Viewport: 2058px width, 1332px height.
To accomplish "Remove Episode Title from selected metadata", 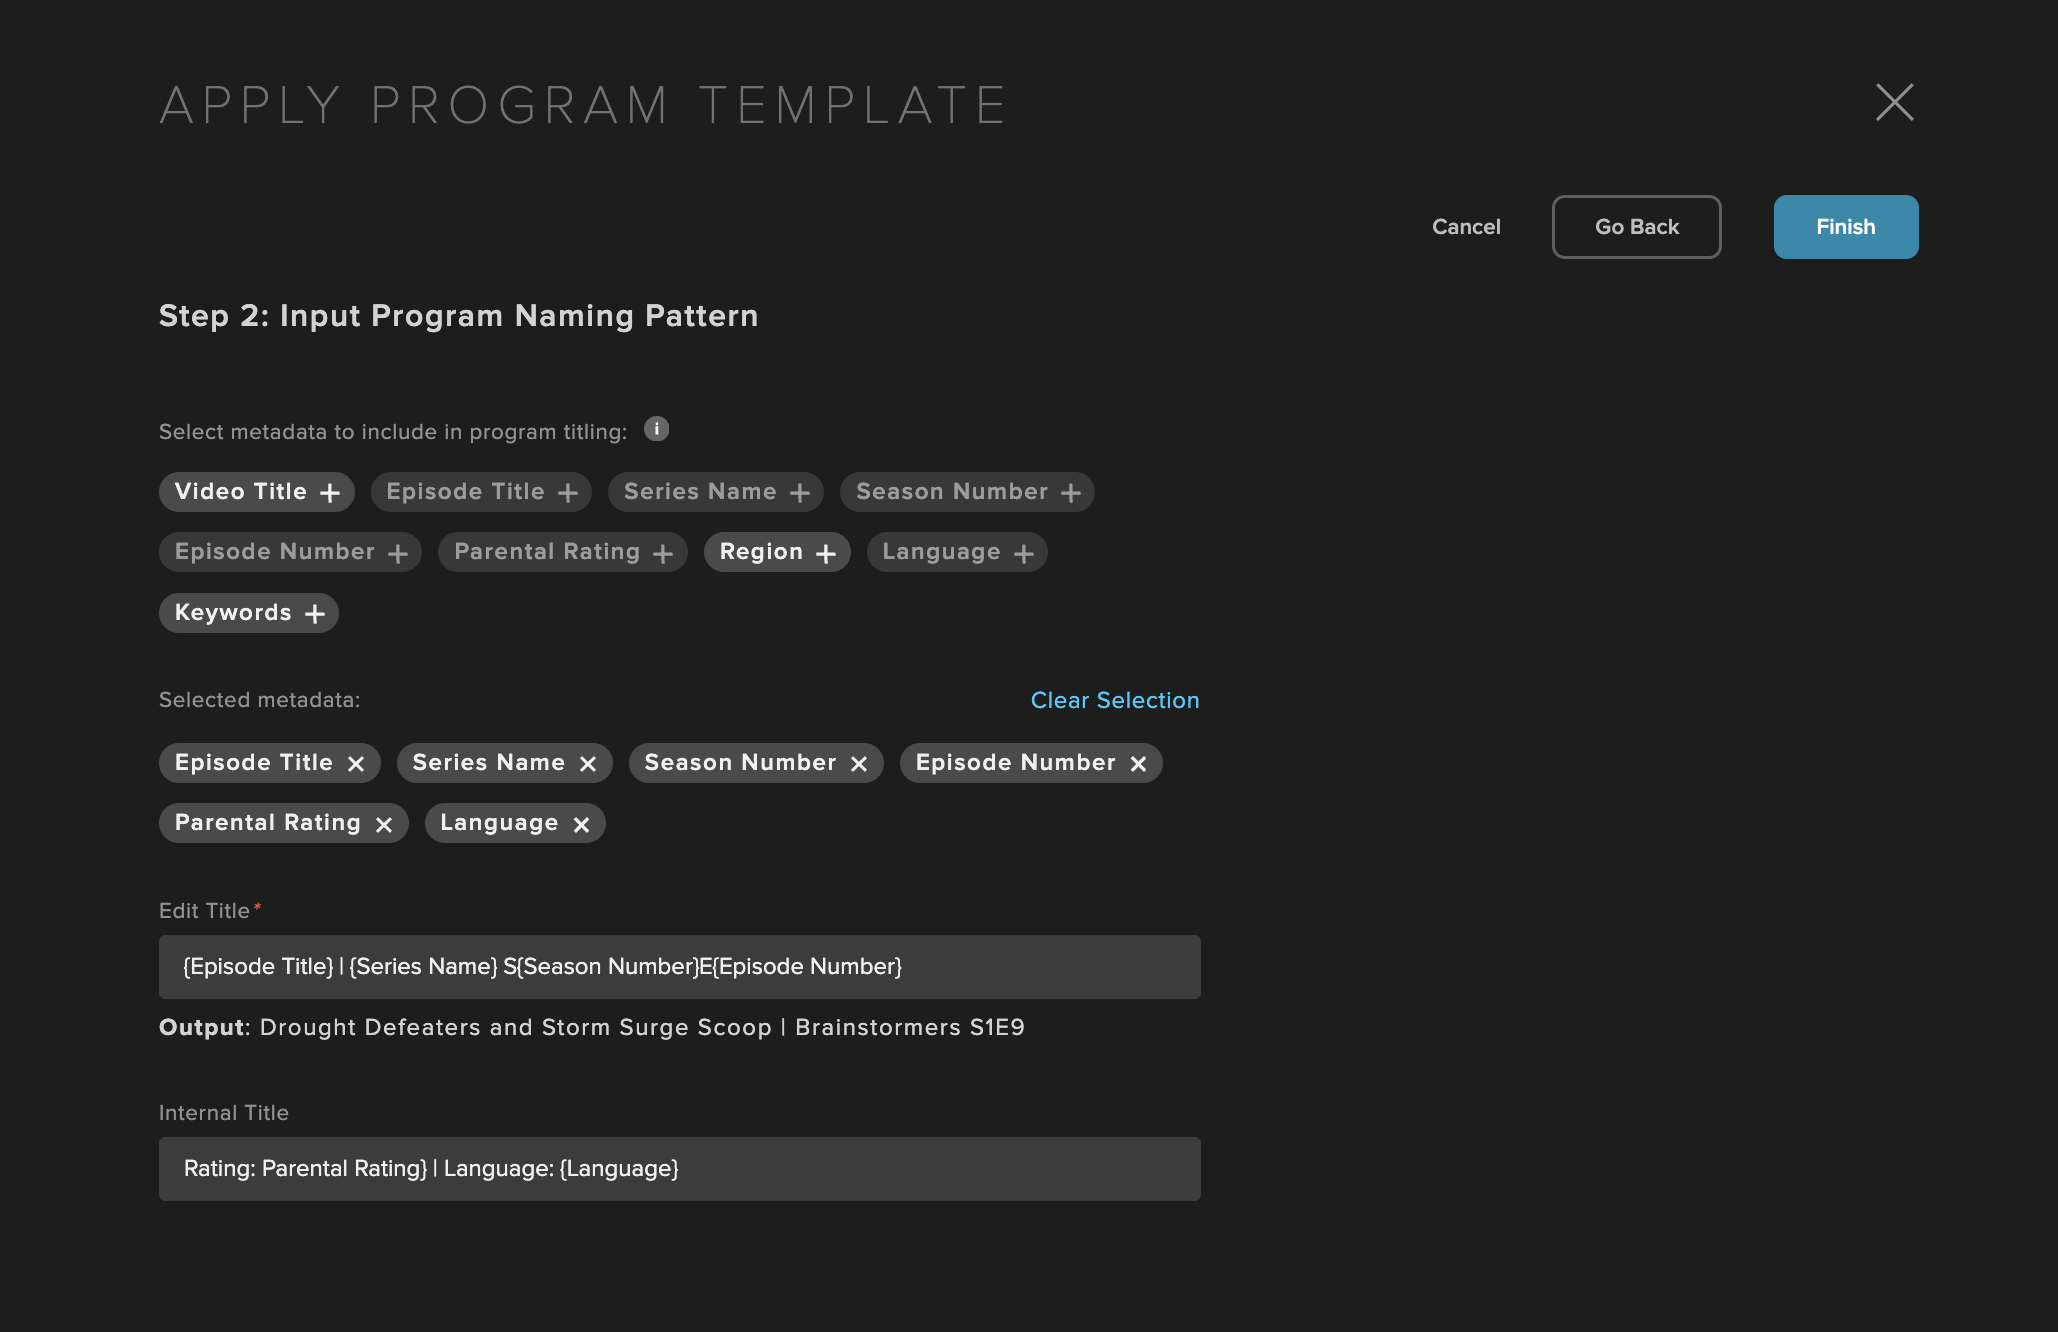I will tap(356, 764).
